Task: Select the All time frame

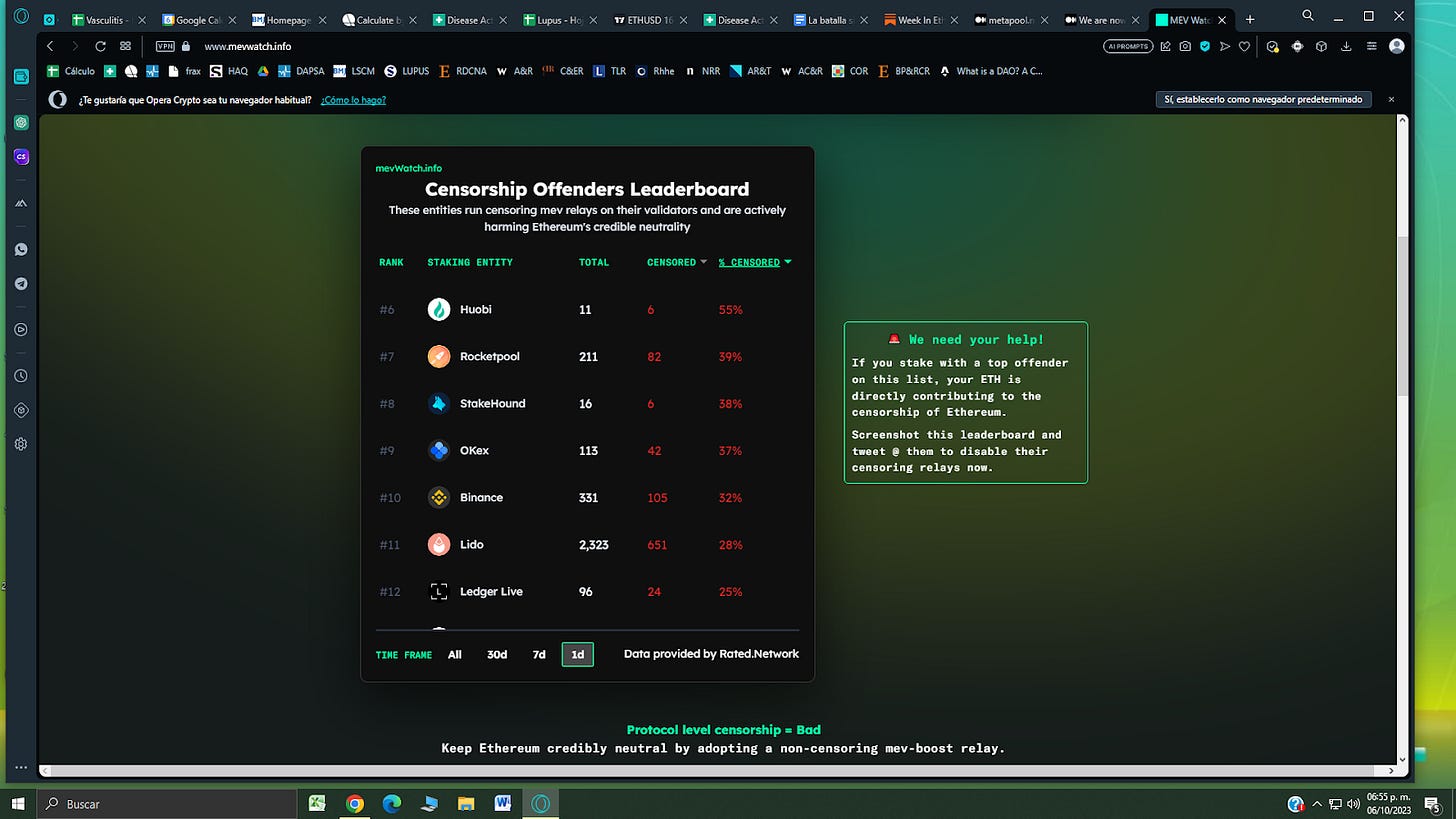Action: tap(455, 654)
